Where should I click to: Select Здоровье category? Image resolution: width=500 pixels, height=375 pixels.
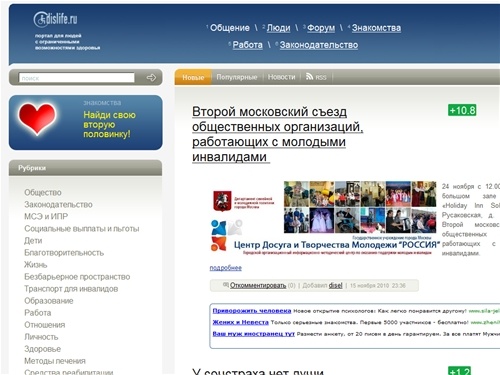[x=42, y=349]
